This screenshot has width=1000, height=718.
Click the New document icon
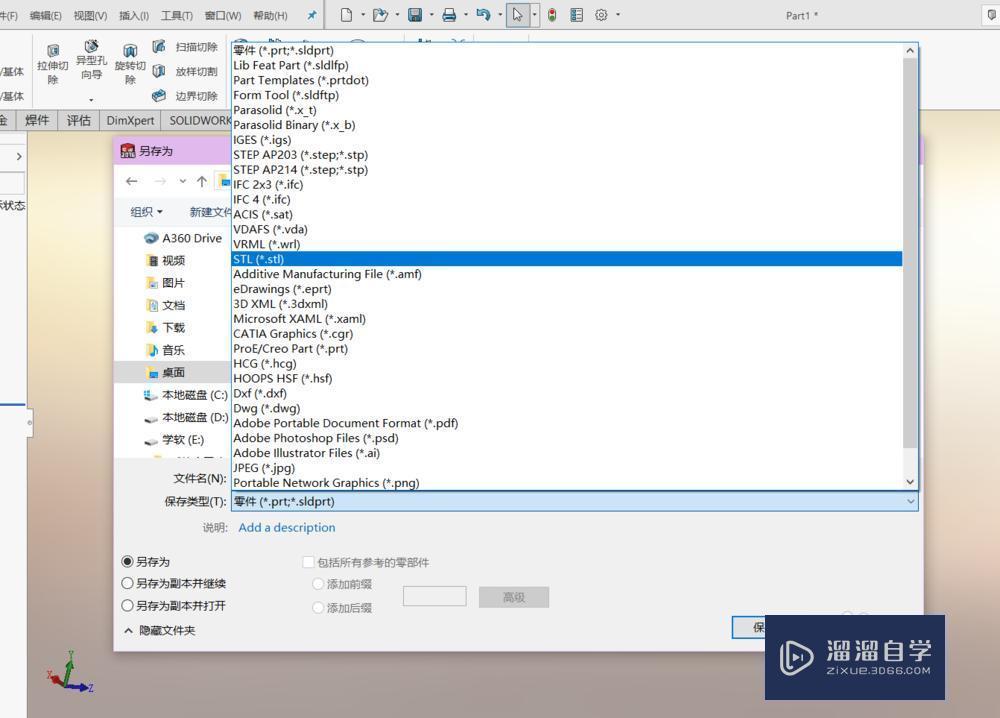pyautogui.click(x=346, y=15)
